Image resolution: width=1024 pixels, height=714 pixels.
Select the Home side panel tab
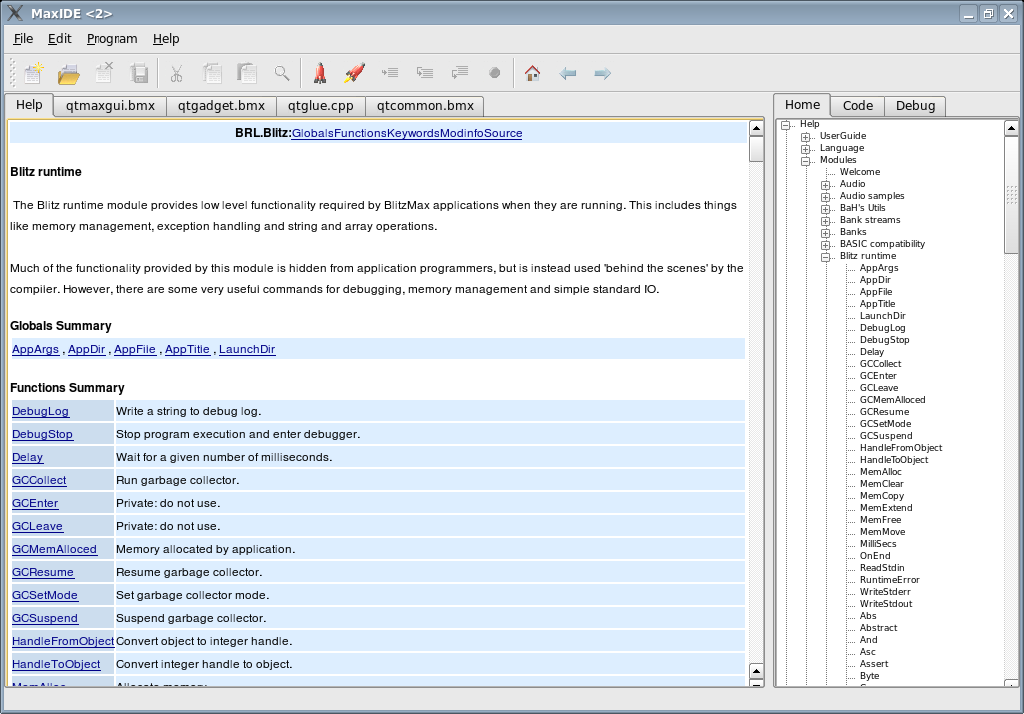pyautogui.click(x=802, y=105)
